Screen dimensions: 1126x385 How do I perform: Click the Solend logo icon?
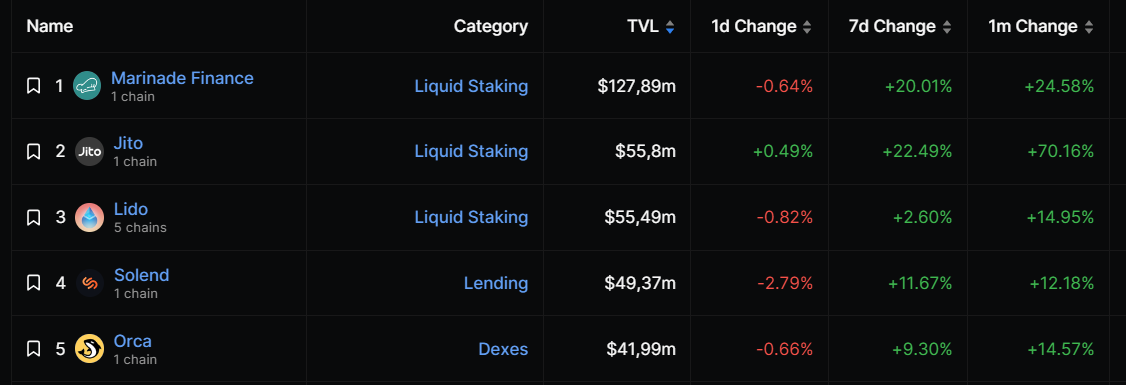coord(90,283)
